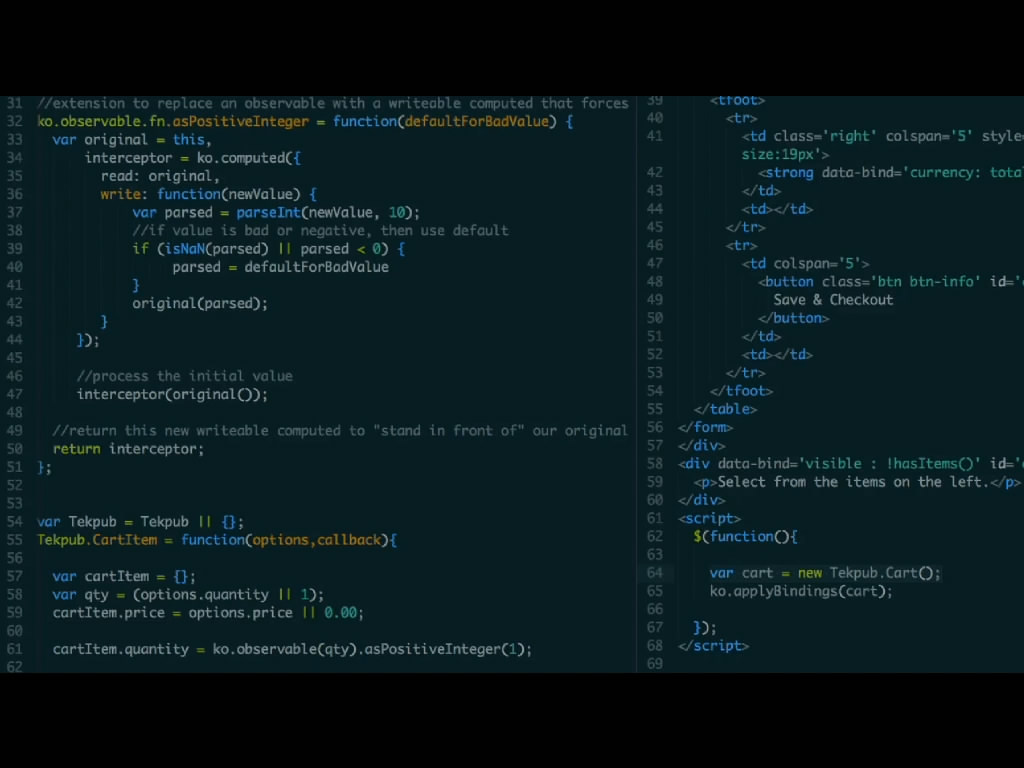Click "<button class='btn btn-info'" tag
This screenshot has width=1024, height=768.
pos(869,282)
